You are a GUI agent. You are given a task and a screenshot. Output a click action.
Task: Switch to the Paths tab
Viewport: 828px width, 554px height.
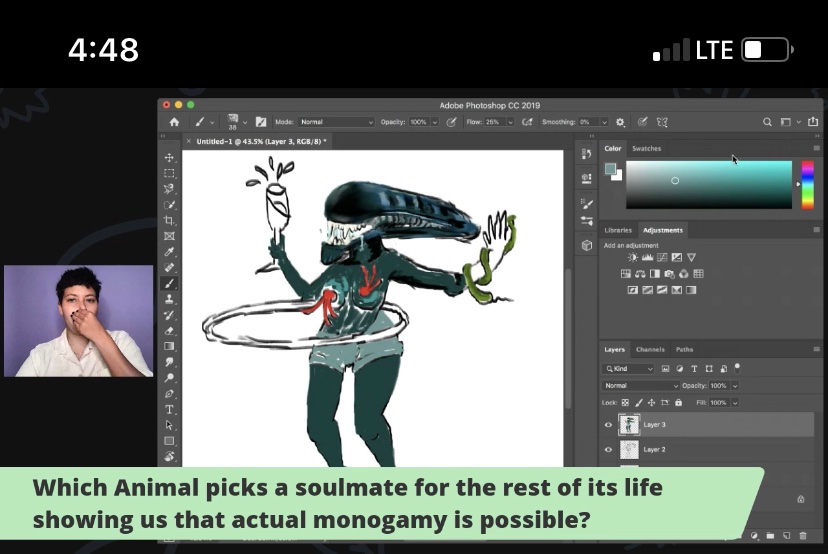pyautogui.click(x=684, y=350)
